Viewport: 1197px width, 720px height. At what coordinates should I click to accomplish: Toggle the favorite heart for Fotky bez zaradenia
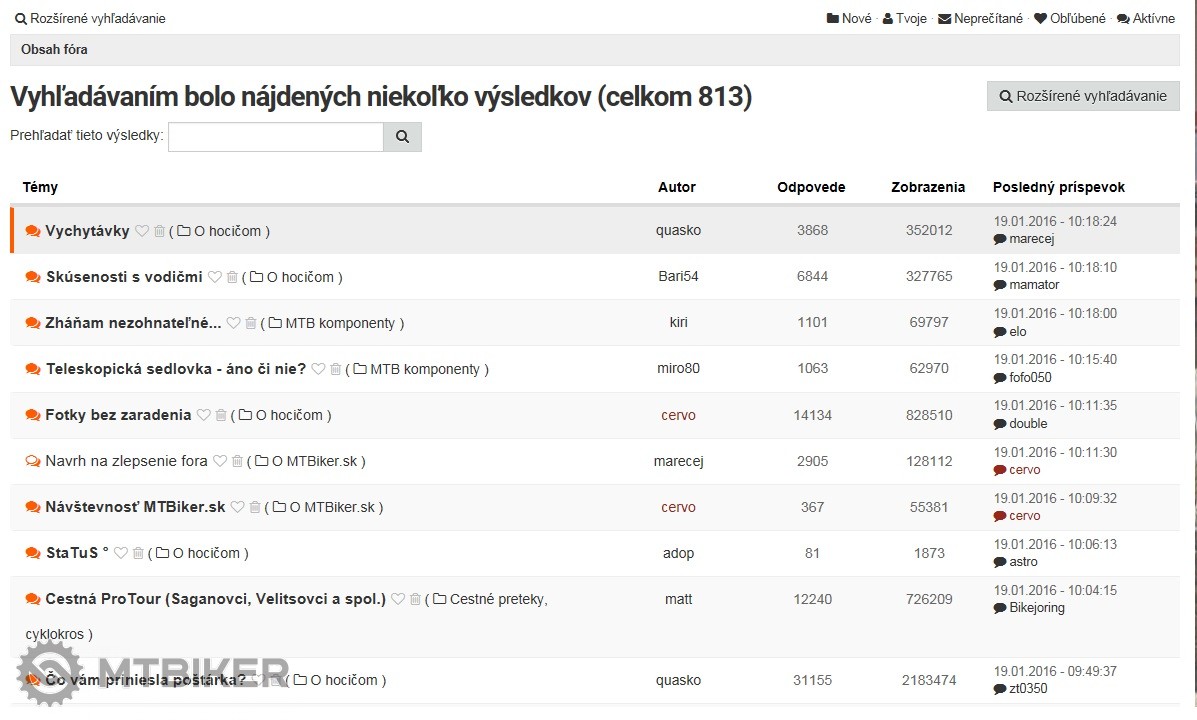click(x=203, y=415)
